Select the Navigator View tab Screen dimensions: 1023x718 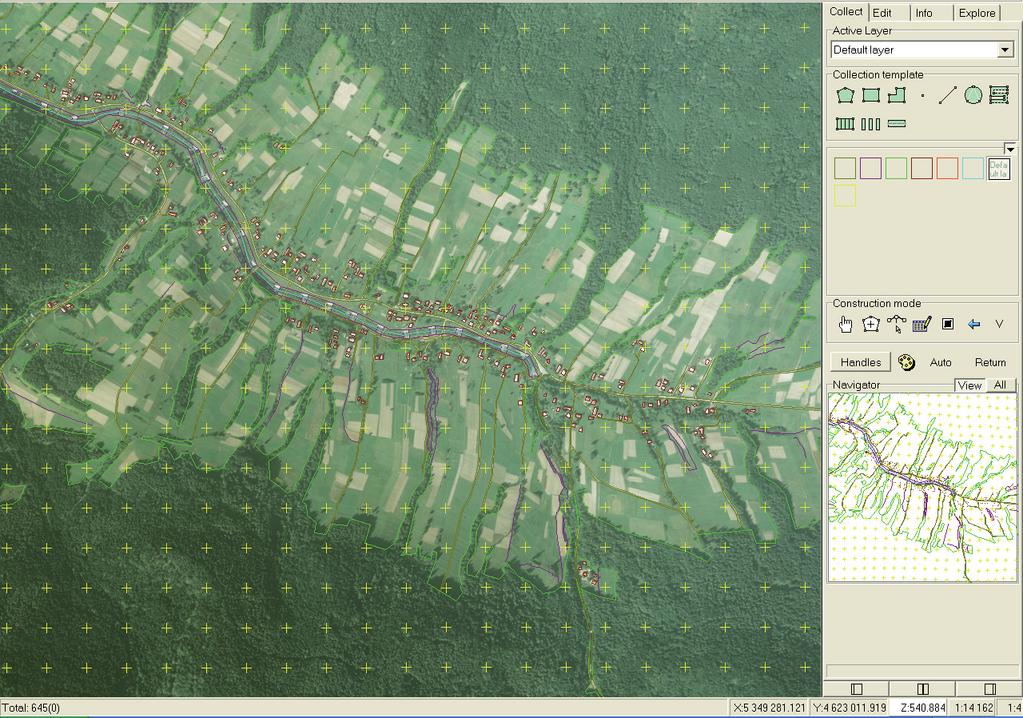point(970,385)
